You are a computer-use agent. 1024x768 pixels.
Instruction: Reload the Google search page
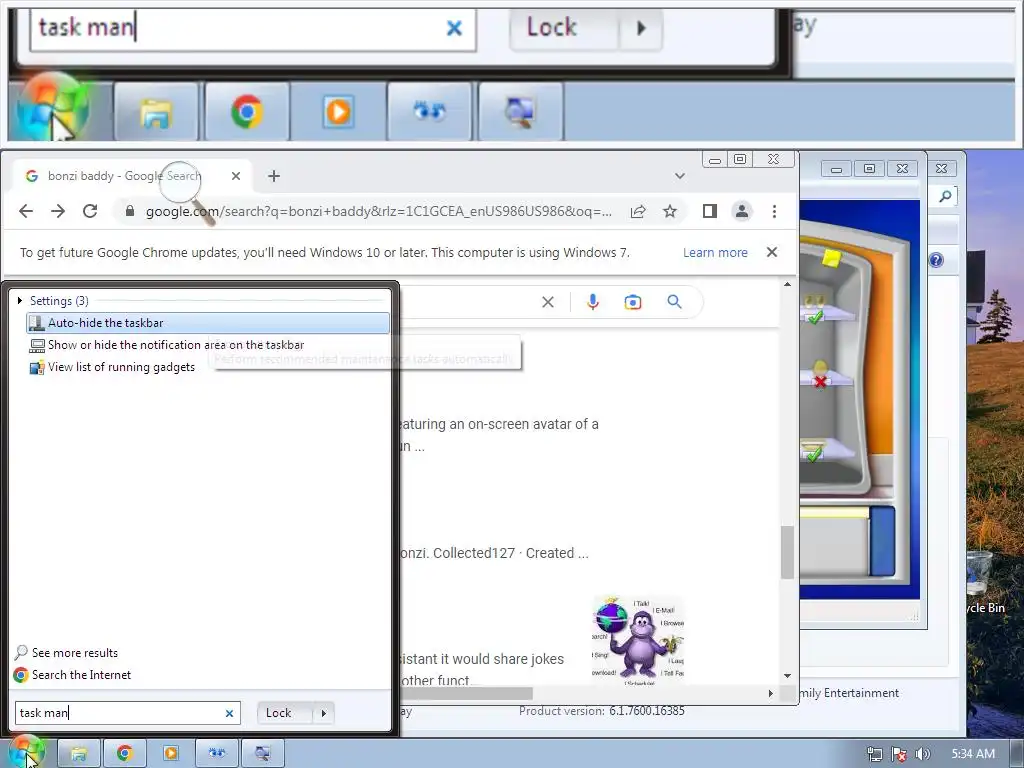90,211
